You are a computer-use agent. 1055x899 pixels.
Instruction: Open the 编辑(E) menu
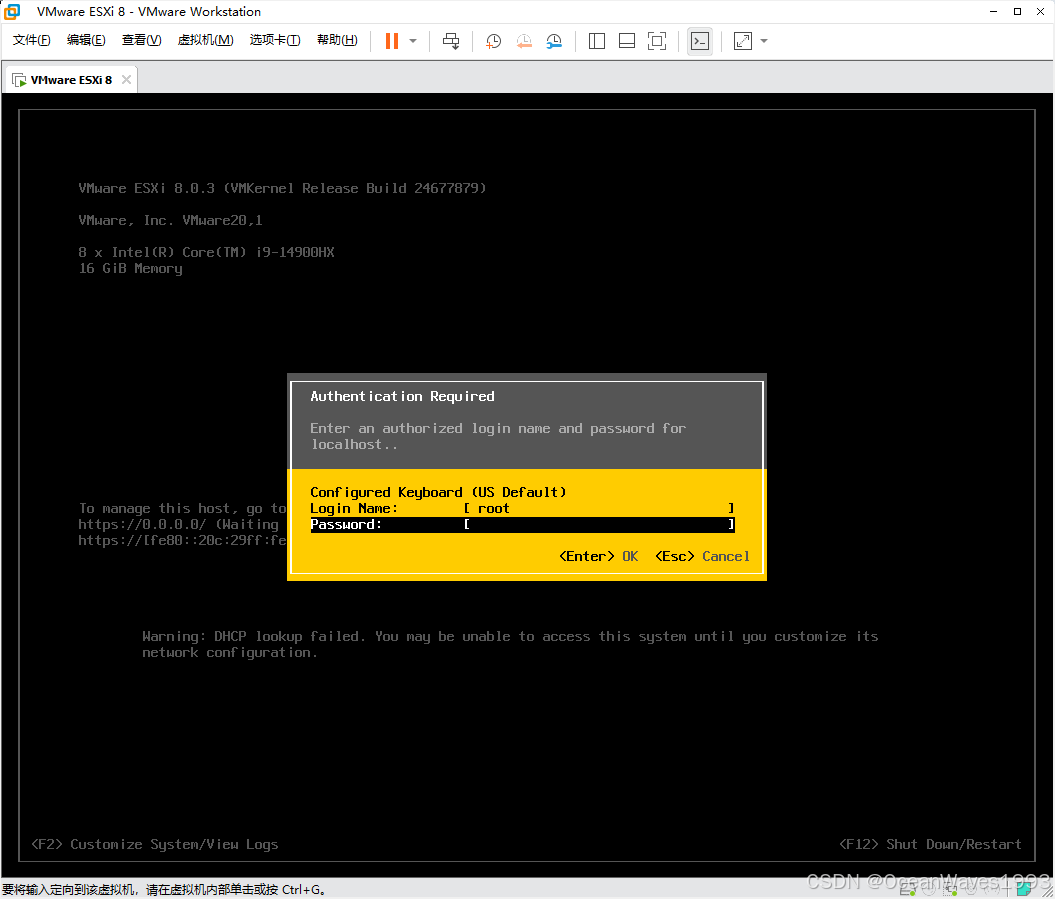point(86,40)
